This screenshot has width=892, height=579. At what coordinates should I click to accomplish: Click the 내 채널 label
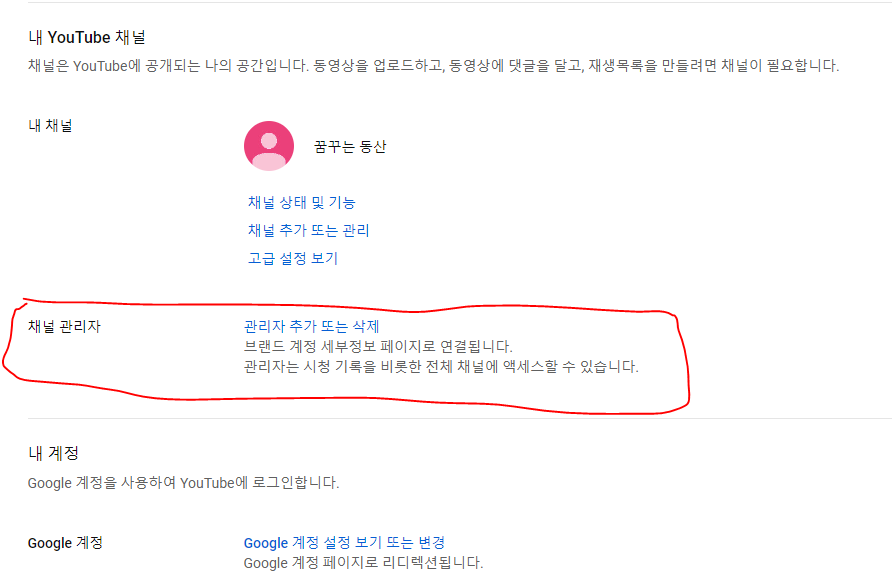pyautogui.click(x=50, y=126)
